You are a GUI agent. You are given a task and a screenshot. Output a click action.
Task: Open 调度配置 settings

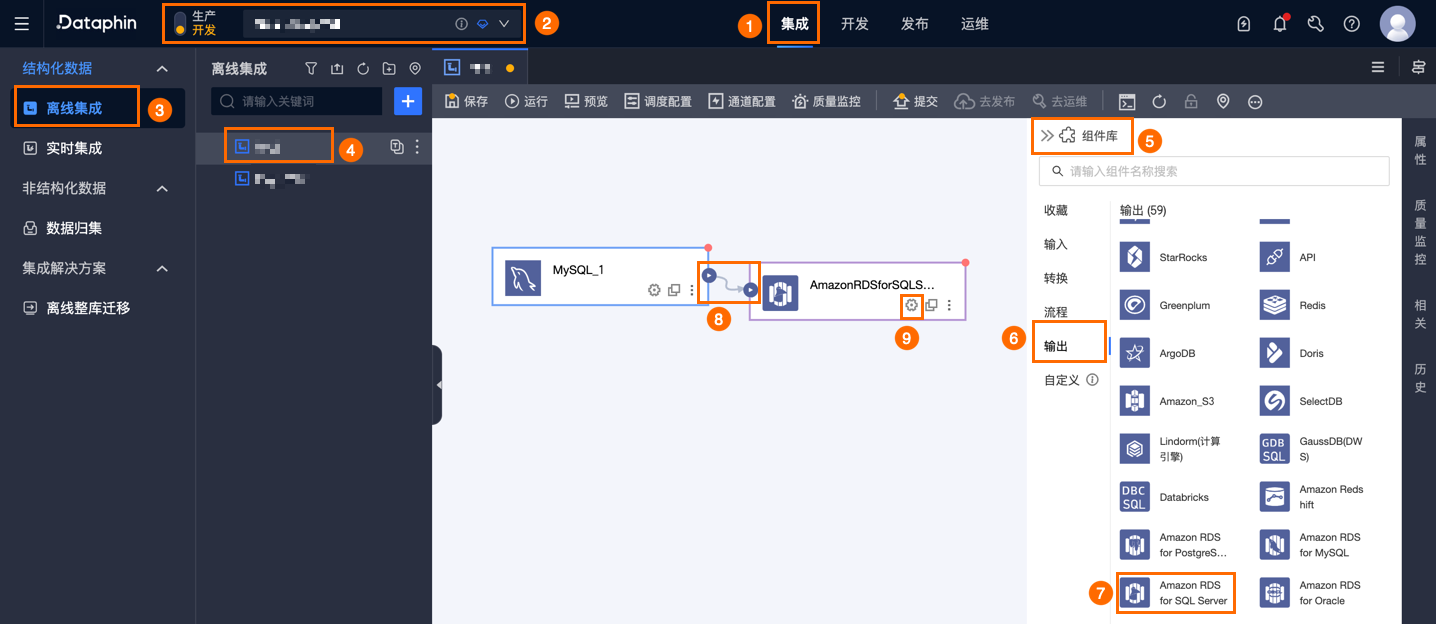[x=658, y=101]
